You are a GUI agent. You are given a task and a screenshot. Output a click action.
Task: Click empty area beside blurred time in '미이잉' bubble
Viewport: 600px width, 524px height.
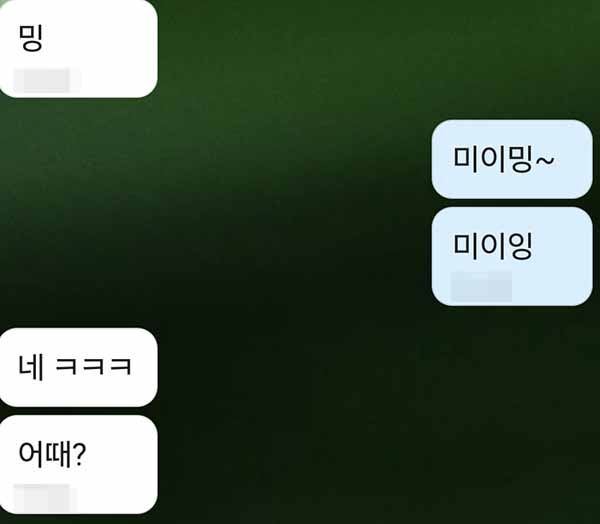[551, 286]
